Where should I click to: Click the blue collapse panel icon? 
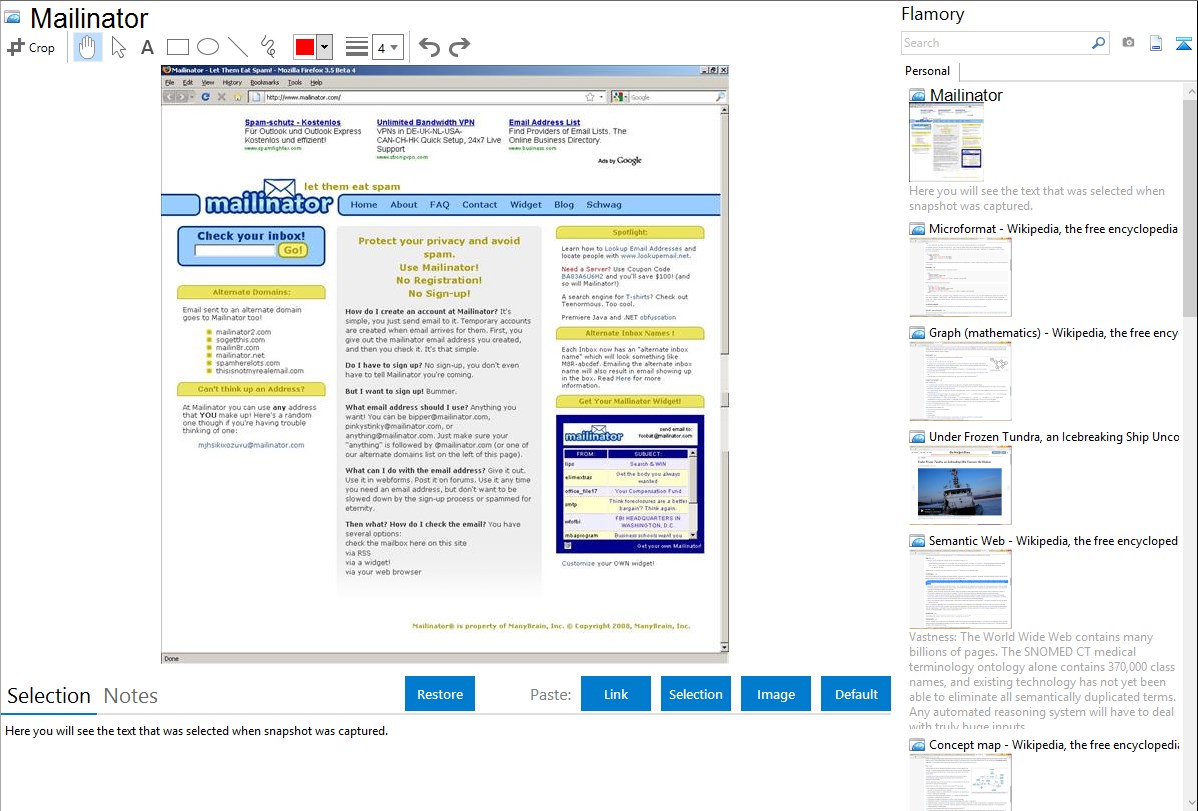(1183, 44)
